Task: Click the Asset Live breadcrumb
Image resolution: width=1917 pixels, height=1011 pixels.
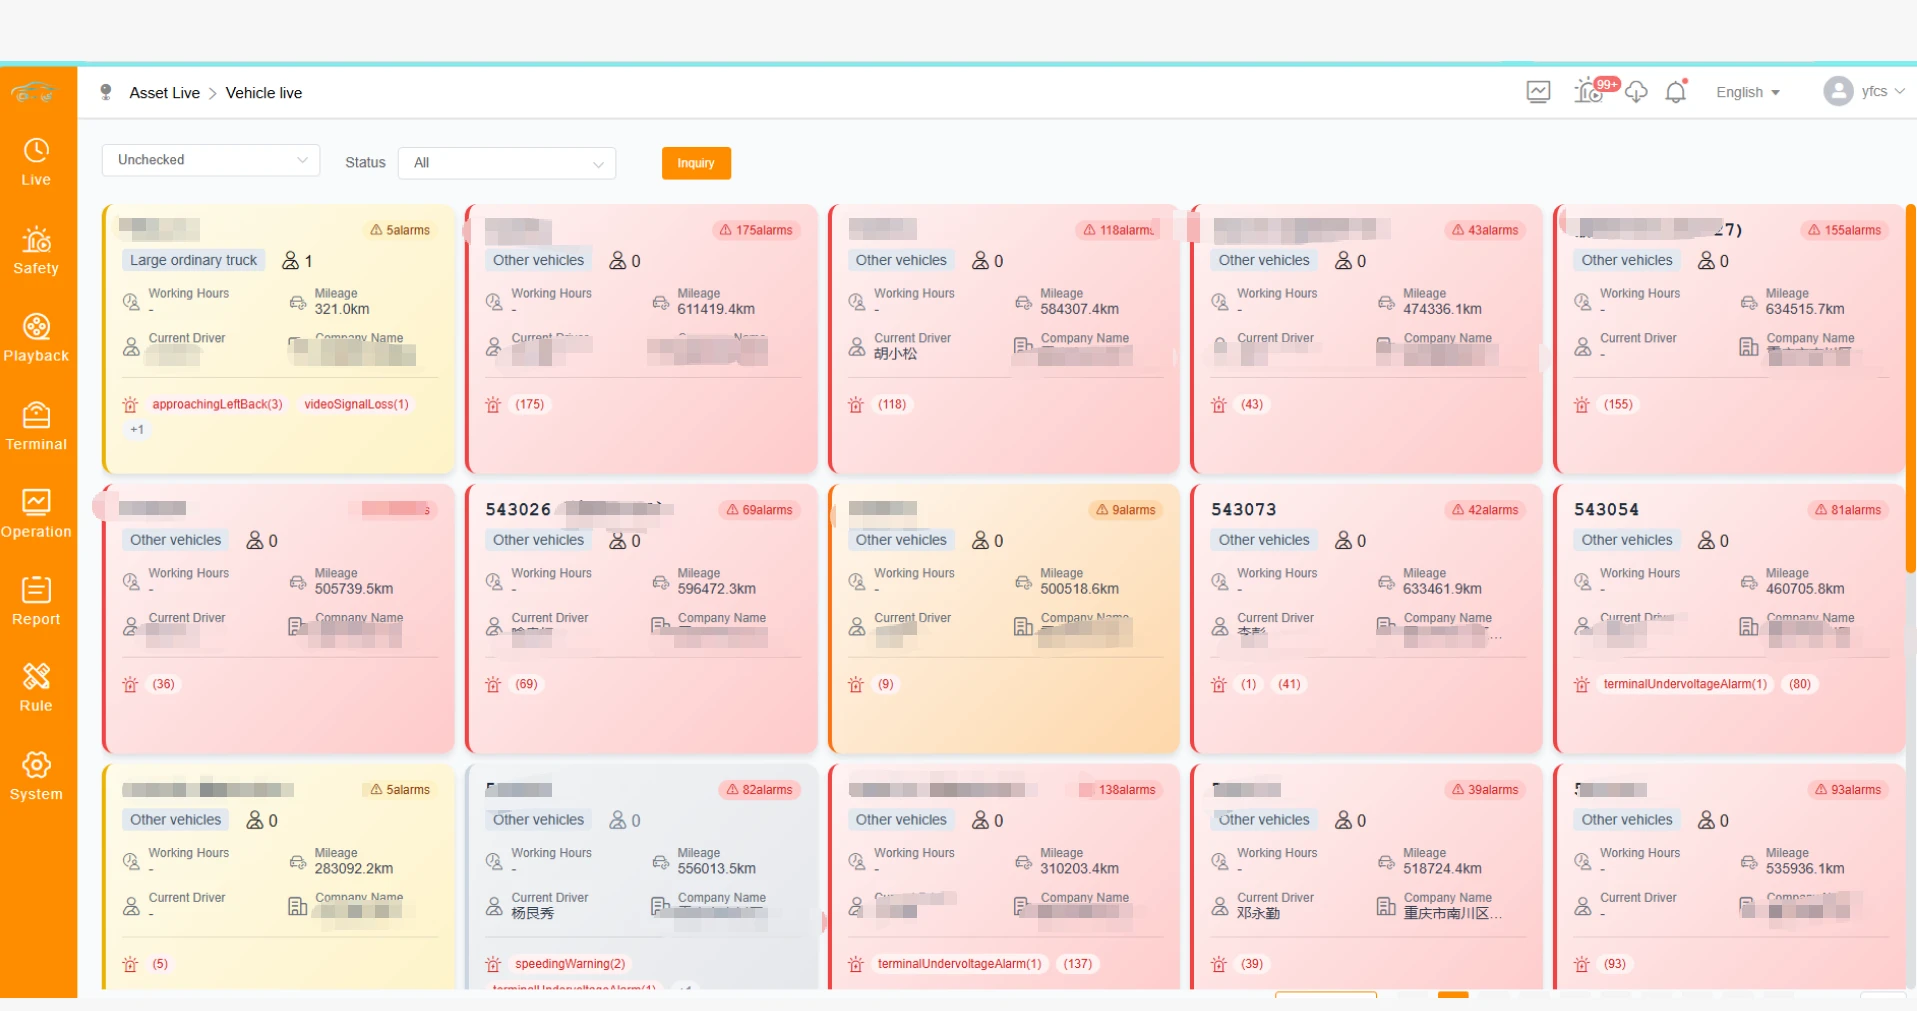Action: click(164, 93)
